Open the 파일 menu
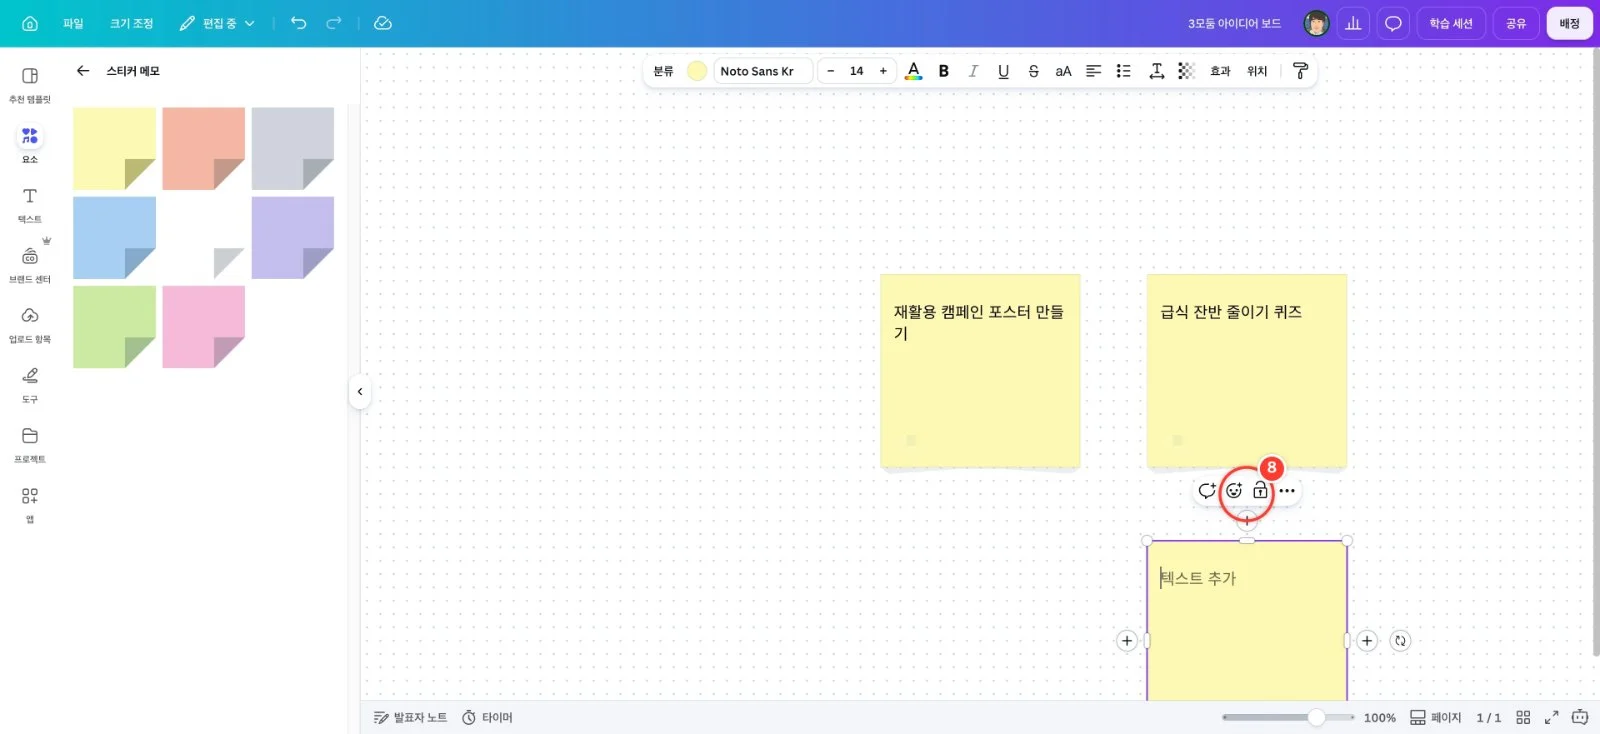This screenshot has height=734, width=1600. click(73, 23)
